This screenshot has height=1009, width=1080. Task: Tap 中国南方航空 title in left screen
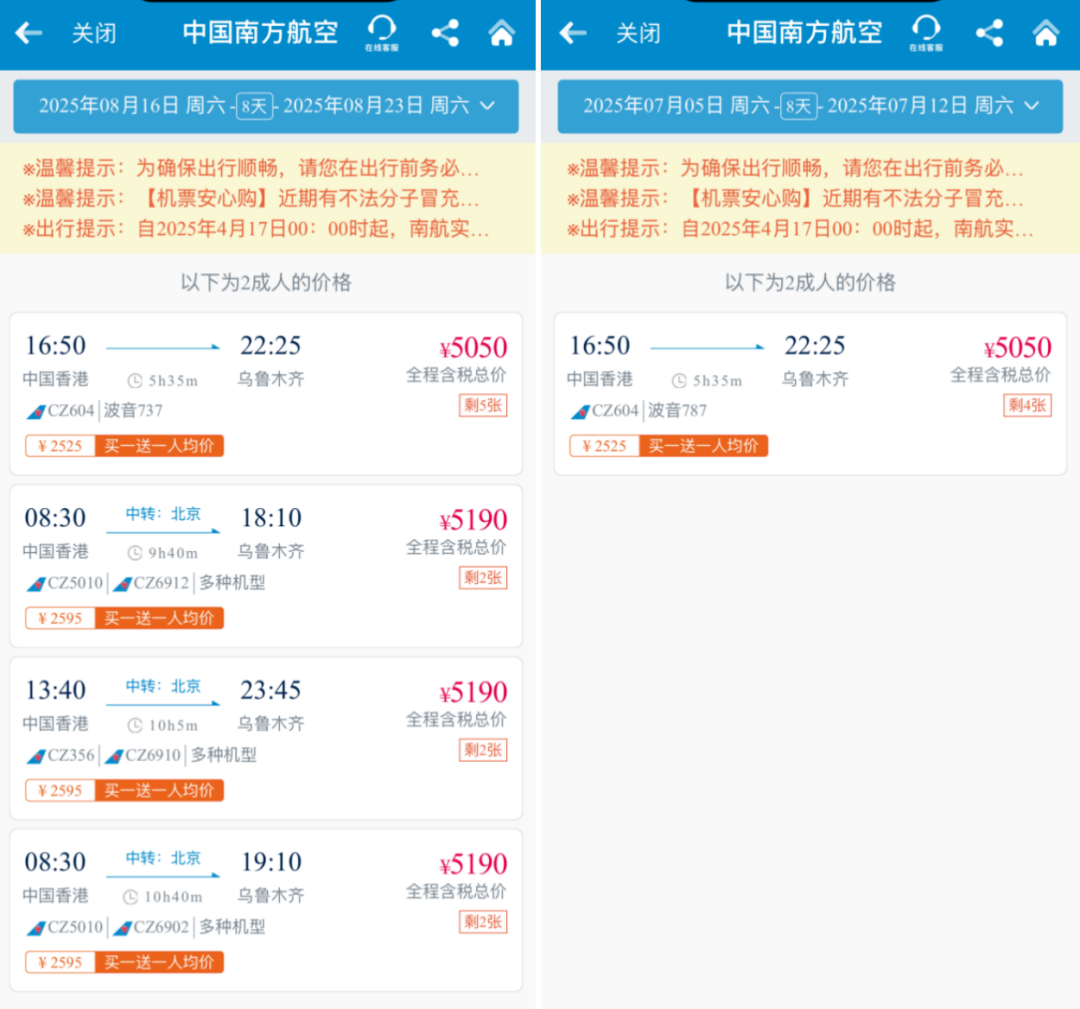[x=260, y=32]
